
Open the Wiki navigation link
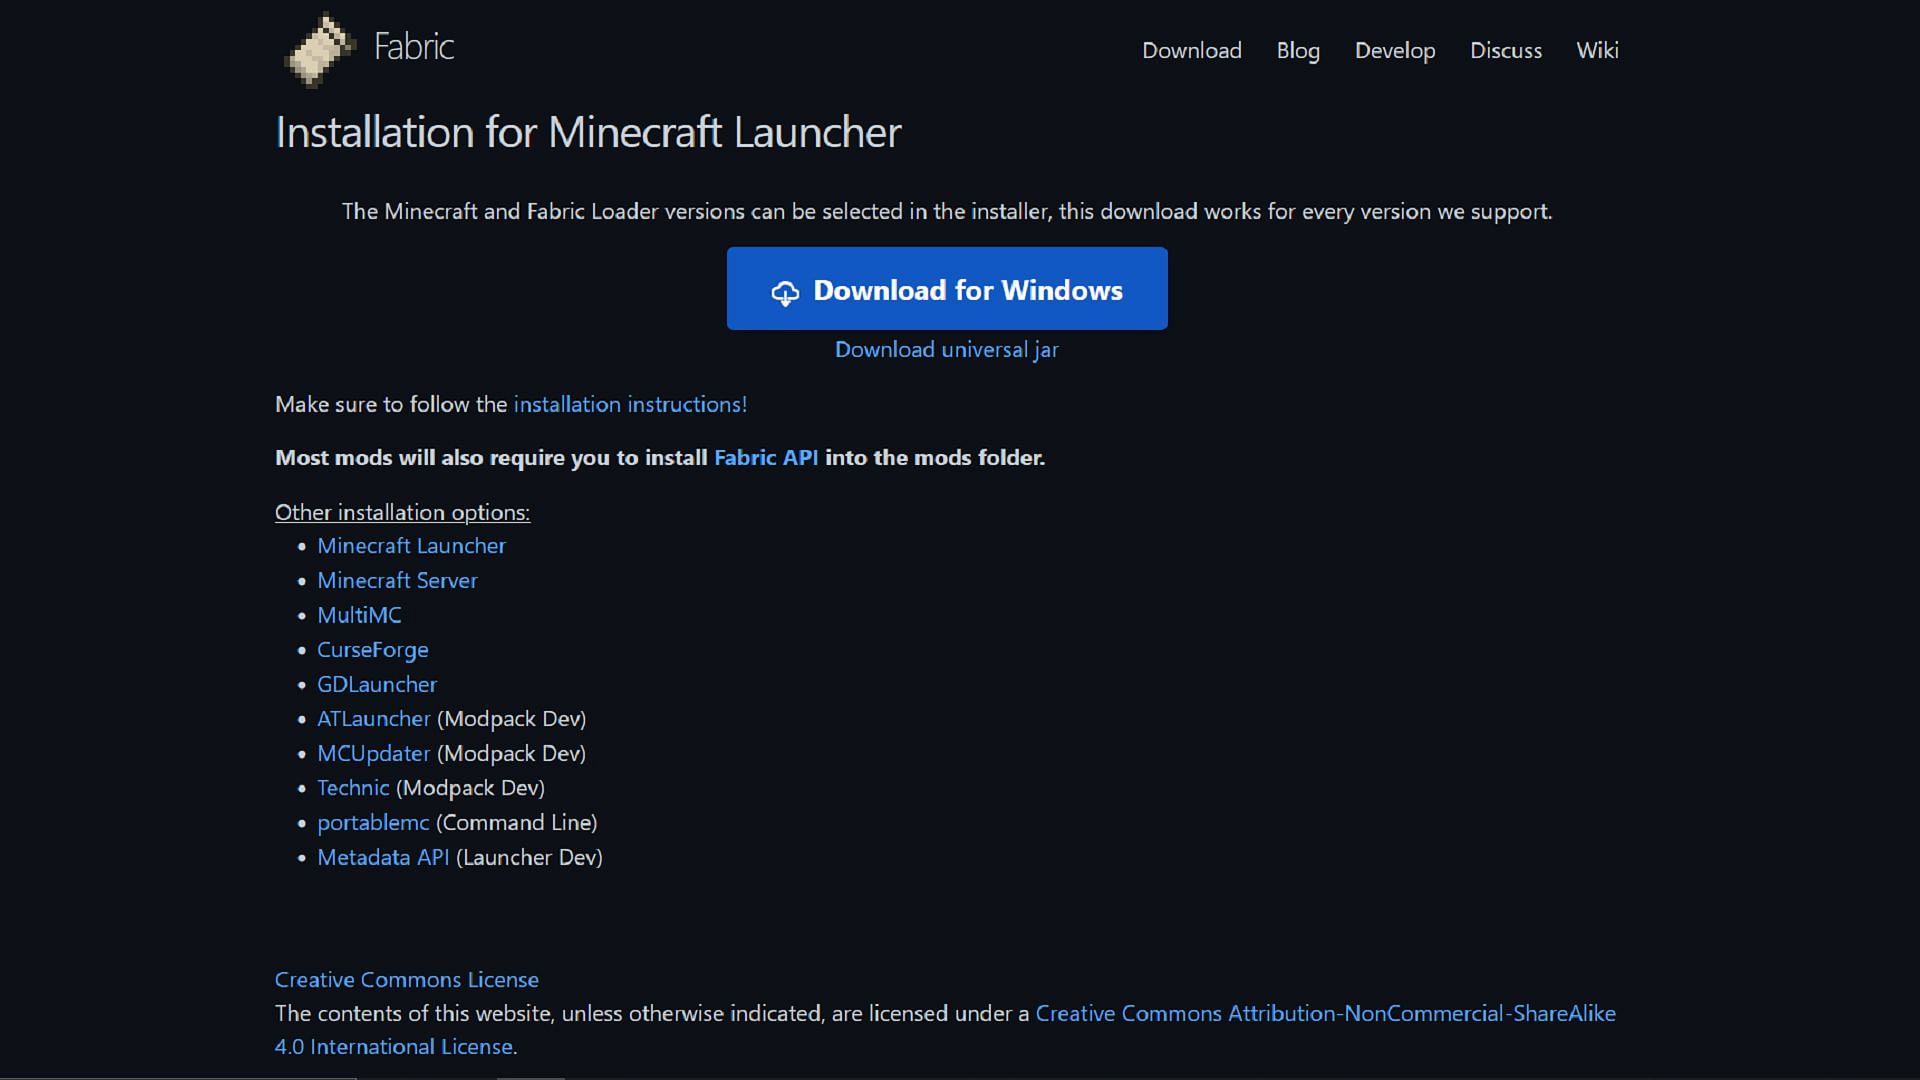click(1597, 50)
